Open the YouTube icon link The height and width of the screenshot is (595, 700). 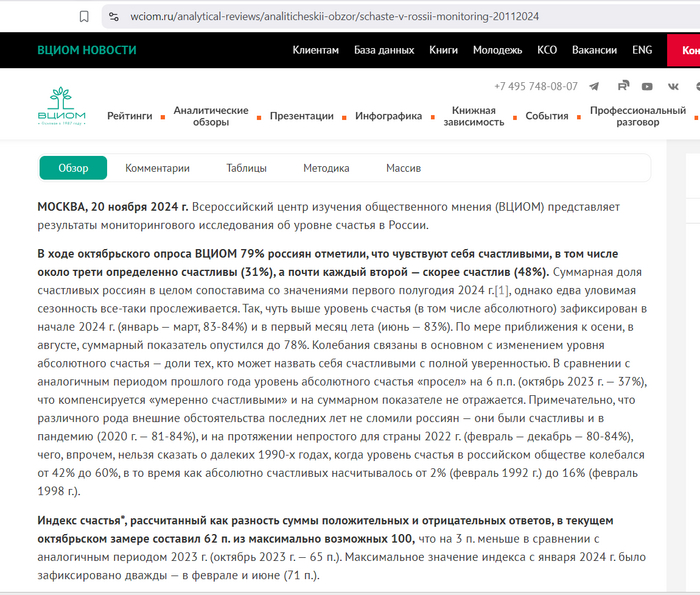pyautogui.click(x=647, y=87)
